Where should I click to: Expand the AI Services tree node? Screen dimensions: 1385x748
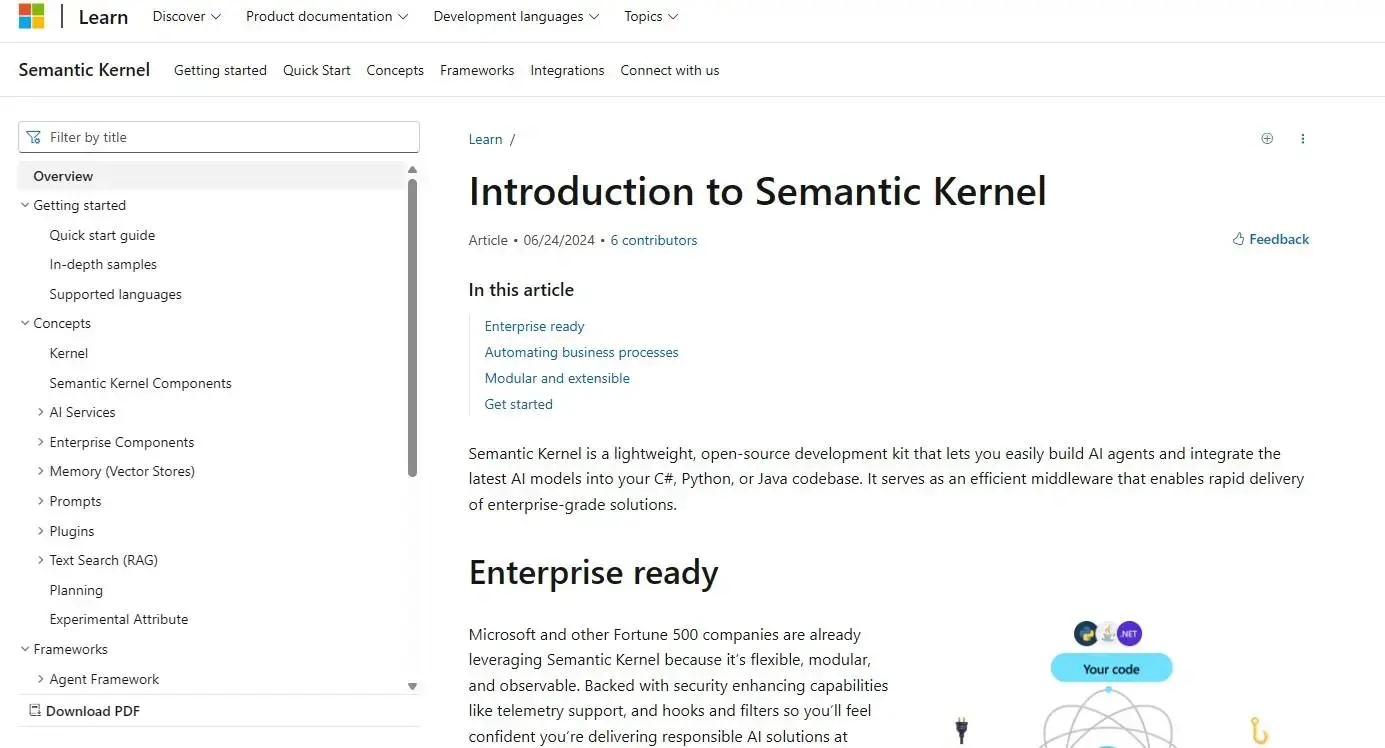tap(41, 412)
